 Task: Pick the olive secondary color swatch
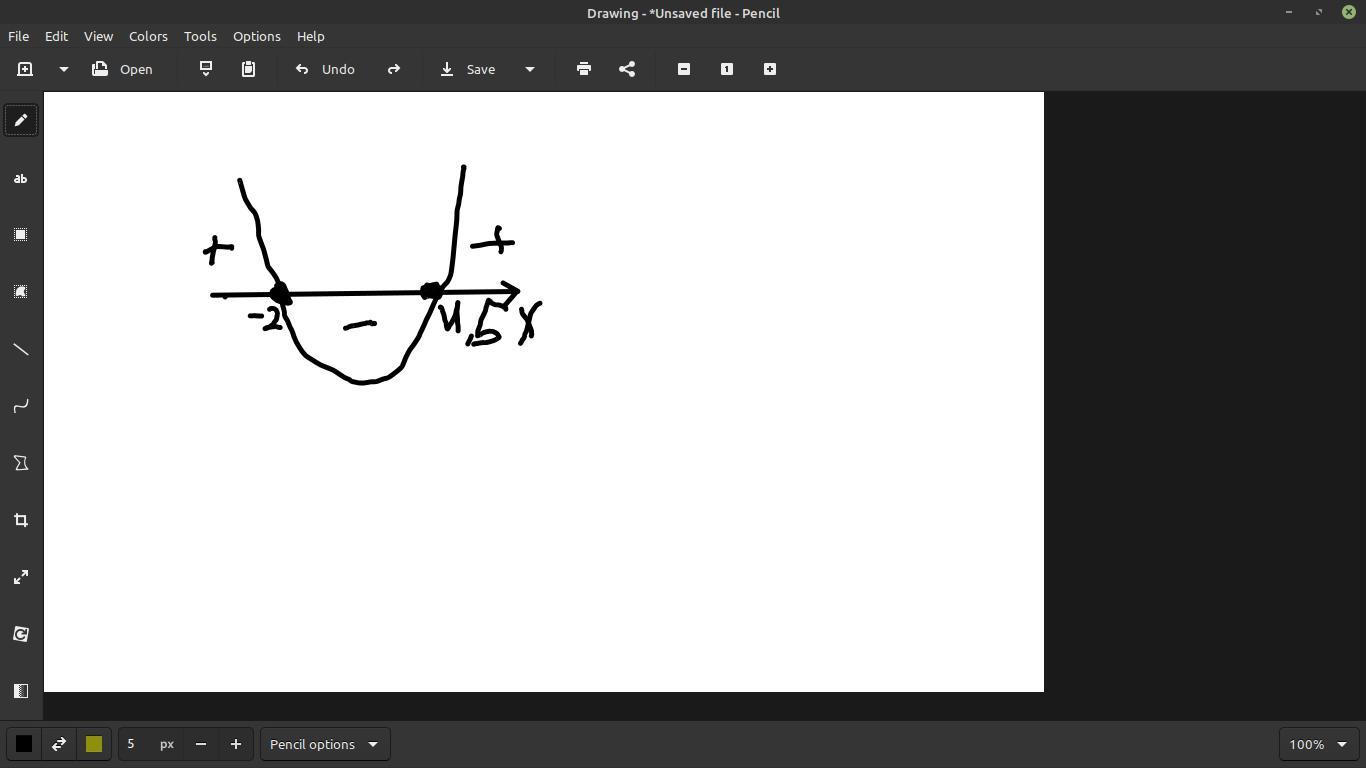94,744
